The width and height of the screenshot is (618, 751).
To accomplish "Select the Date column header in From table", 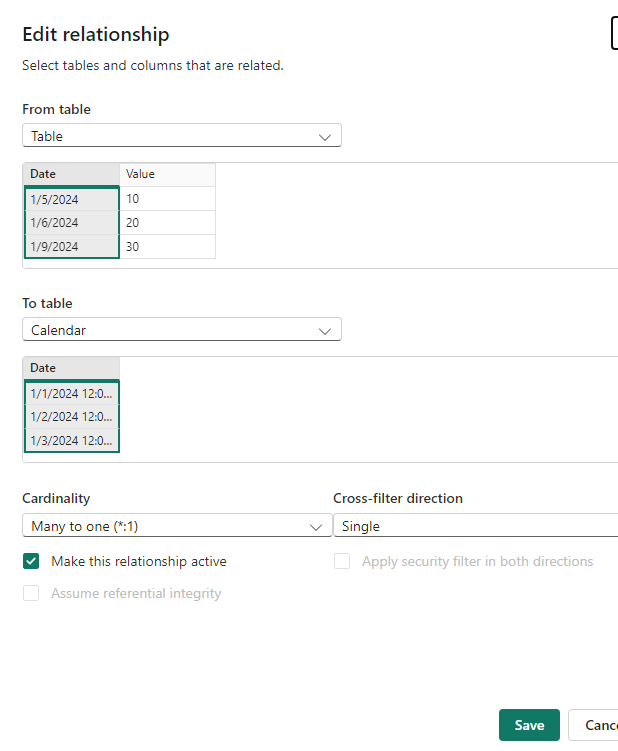I will [71, 174].
